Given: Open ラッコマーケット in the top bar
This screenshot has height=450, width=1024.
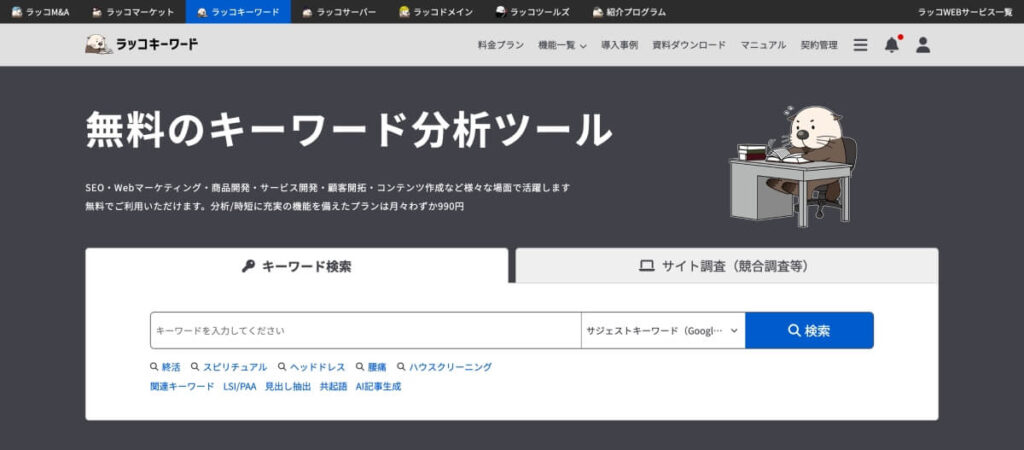Looking at the screenshot, I should click(133, 12).
